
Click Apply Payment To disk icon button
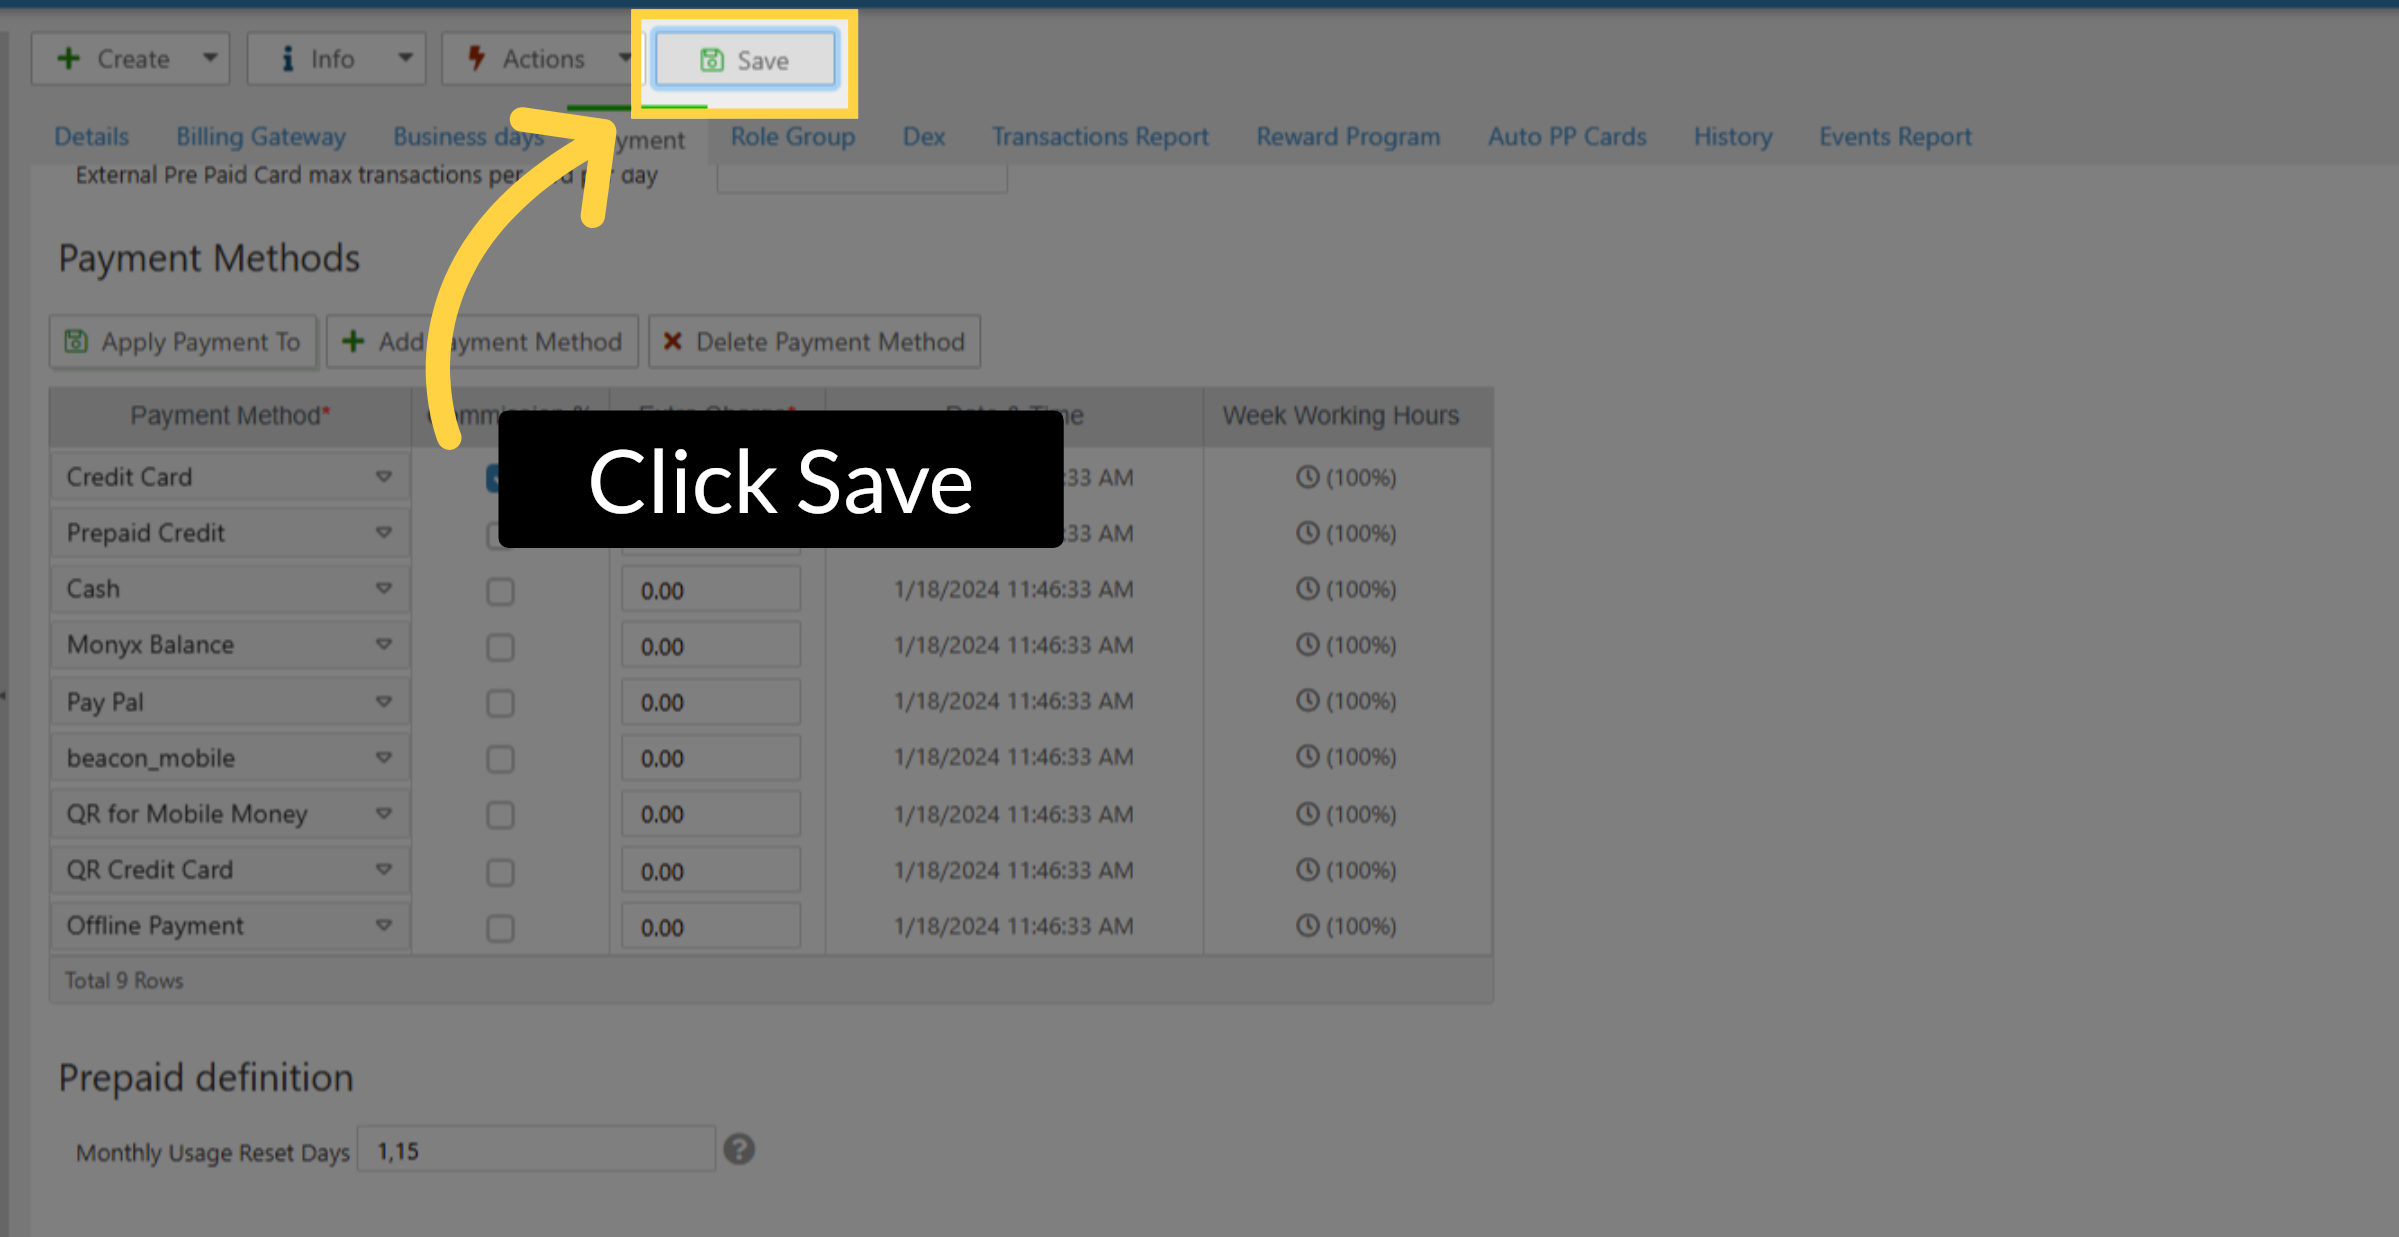click(183, 342)
